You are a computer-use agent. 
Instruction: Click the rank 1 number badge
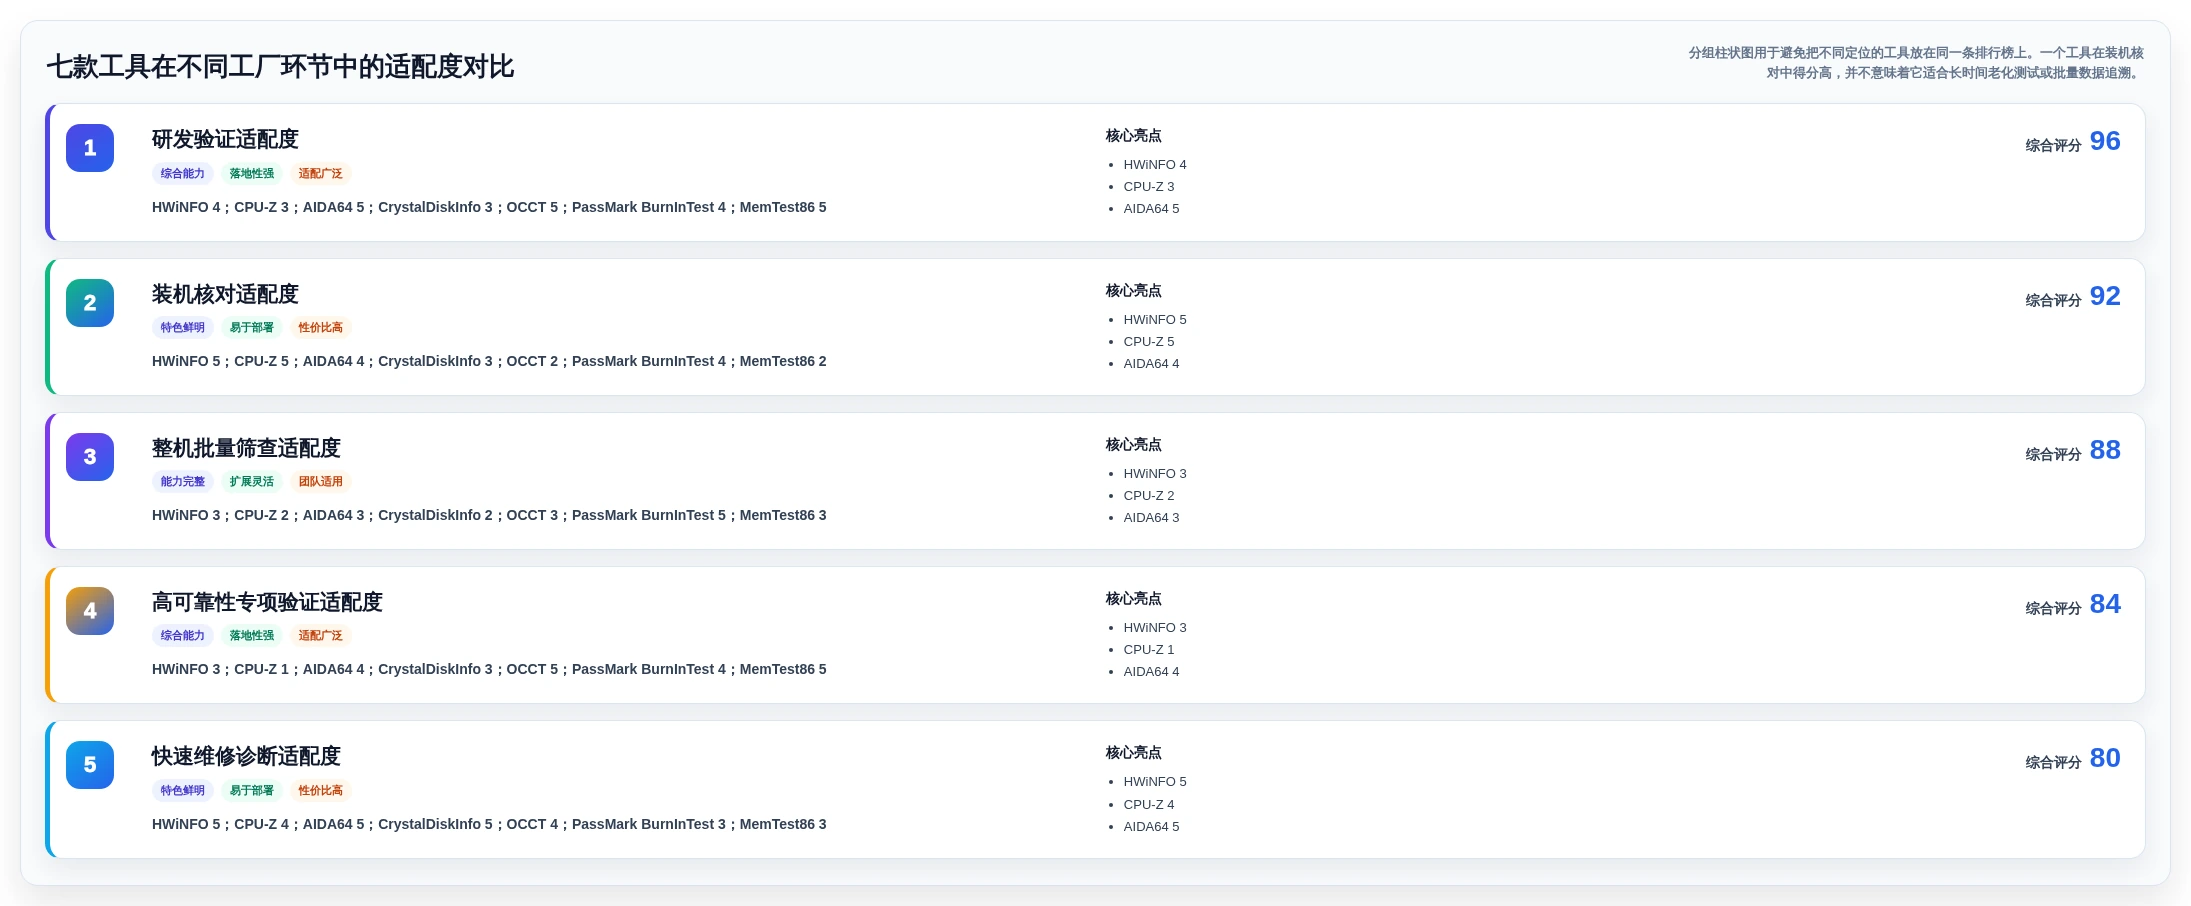click(90, 148)
